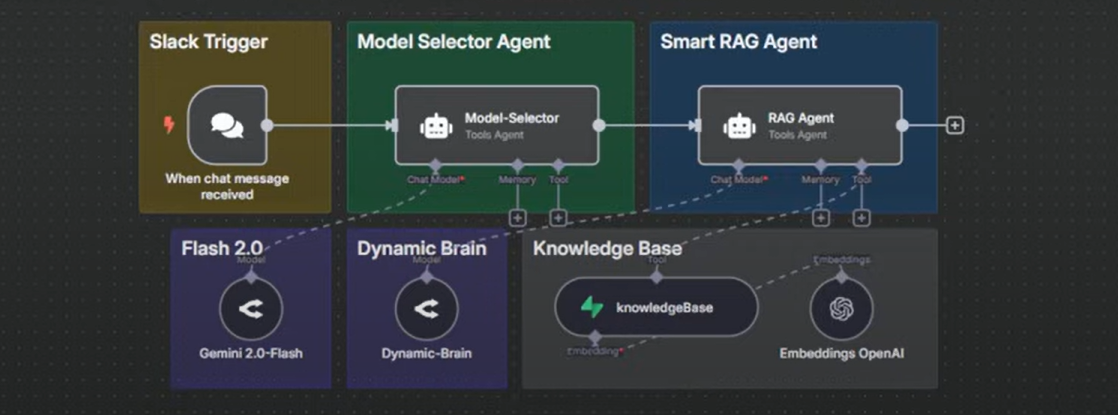Screen dimensions: 1118x415
Task: Select the Embeddings OpenAI node icon
Action: click(842, 309)
